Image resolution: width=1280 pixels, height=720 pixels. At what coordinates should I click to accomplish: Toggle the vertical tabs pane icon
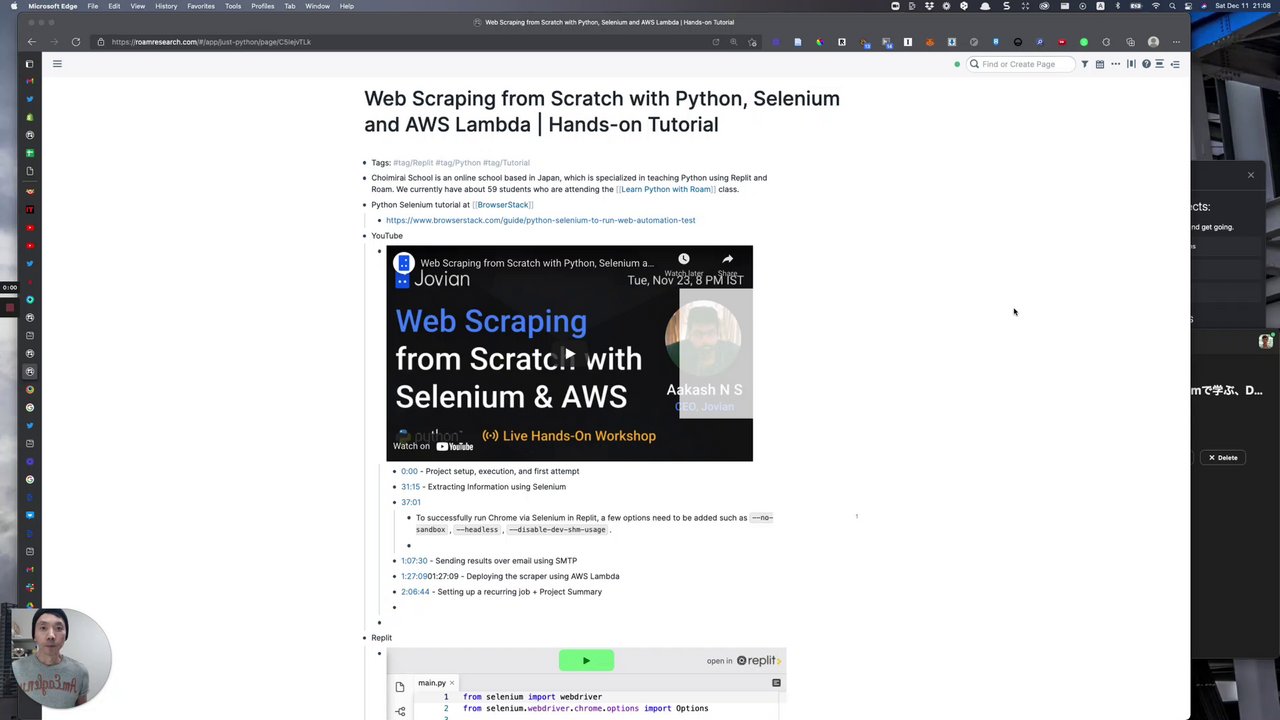(x=29, y=64)
